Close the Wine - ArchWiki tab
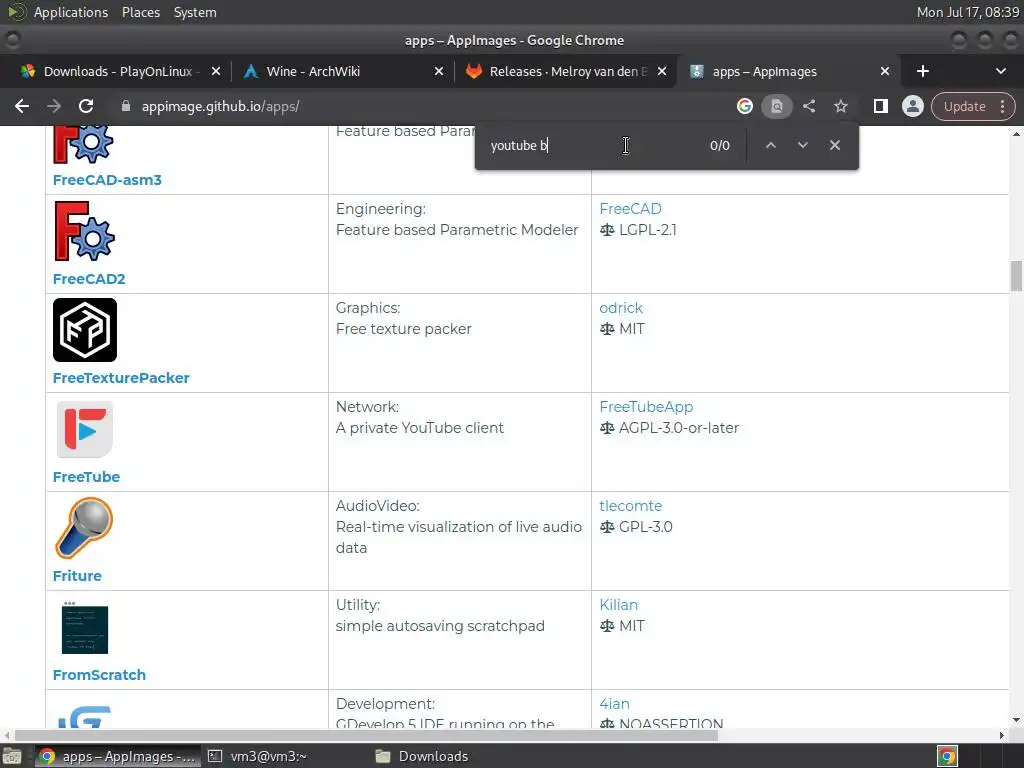 point(439,71)
